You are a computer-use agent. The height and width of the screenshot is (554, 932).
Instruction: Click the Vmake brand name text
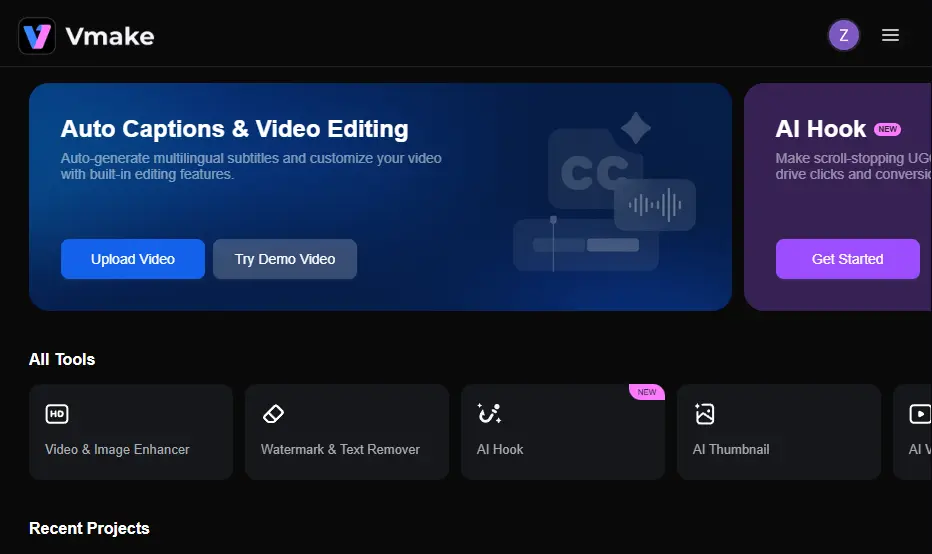coord(110,36)
